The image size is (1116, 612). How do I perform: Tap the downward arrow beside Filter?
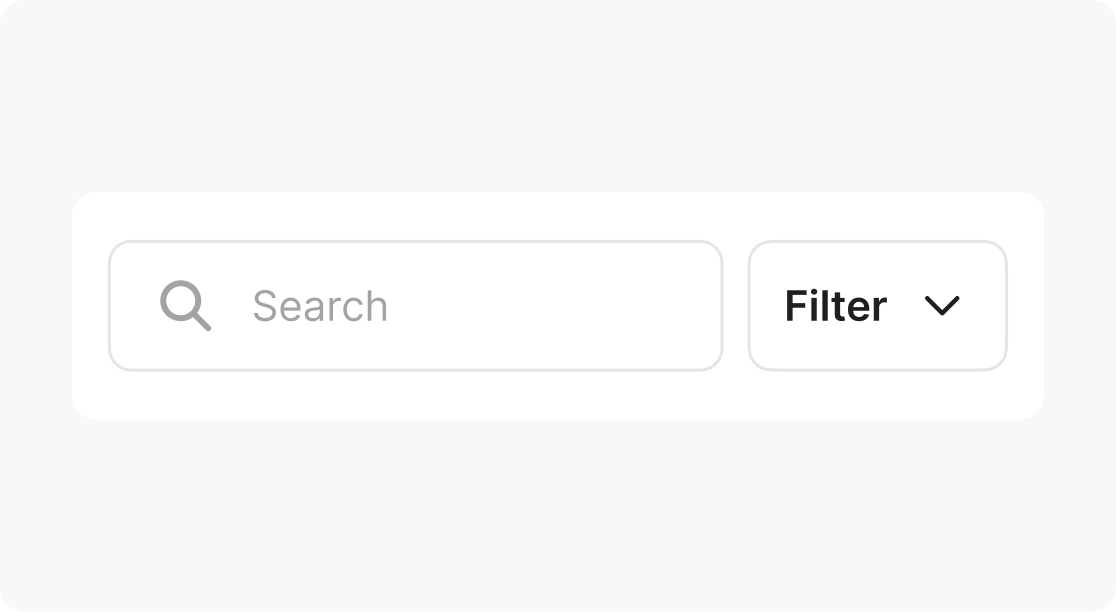click(942, 306)
